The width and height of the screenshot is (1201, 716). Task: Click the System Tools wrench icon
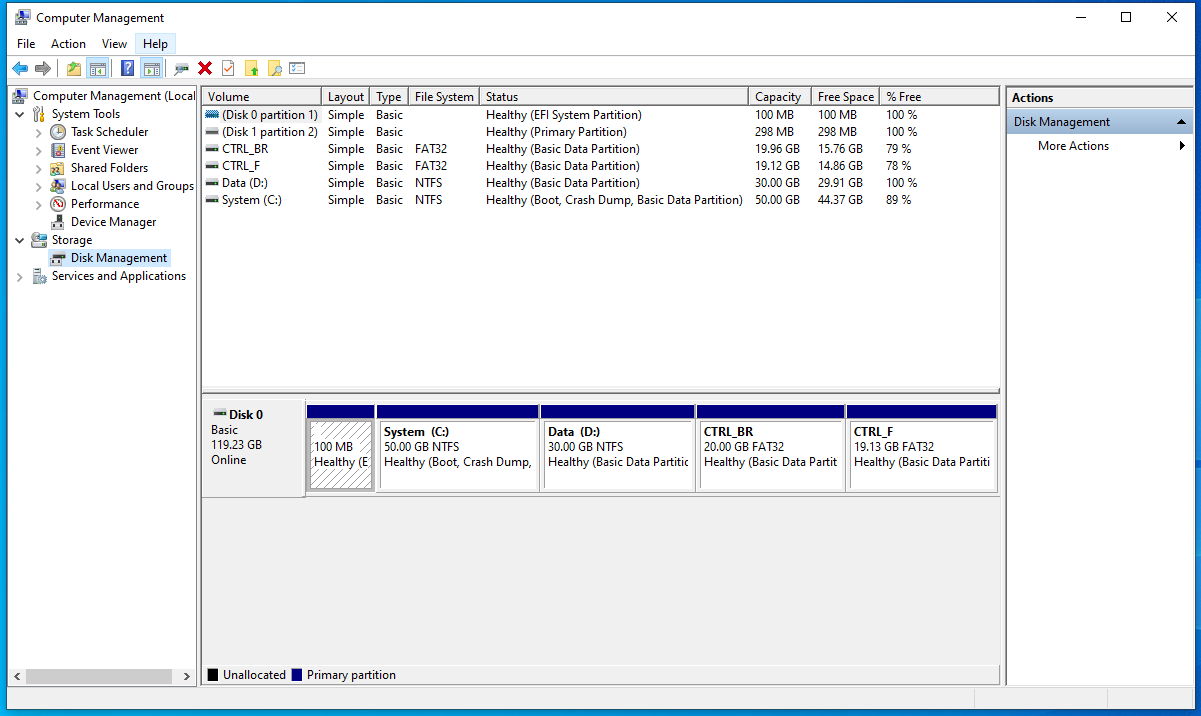point(40,114)
